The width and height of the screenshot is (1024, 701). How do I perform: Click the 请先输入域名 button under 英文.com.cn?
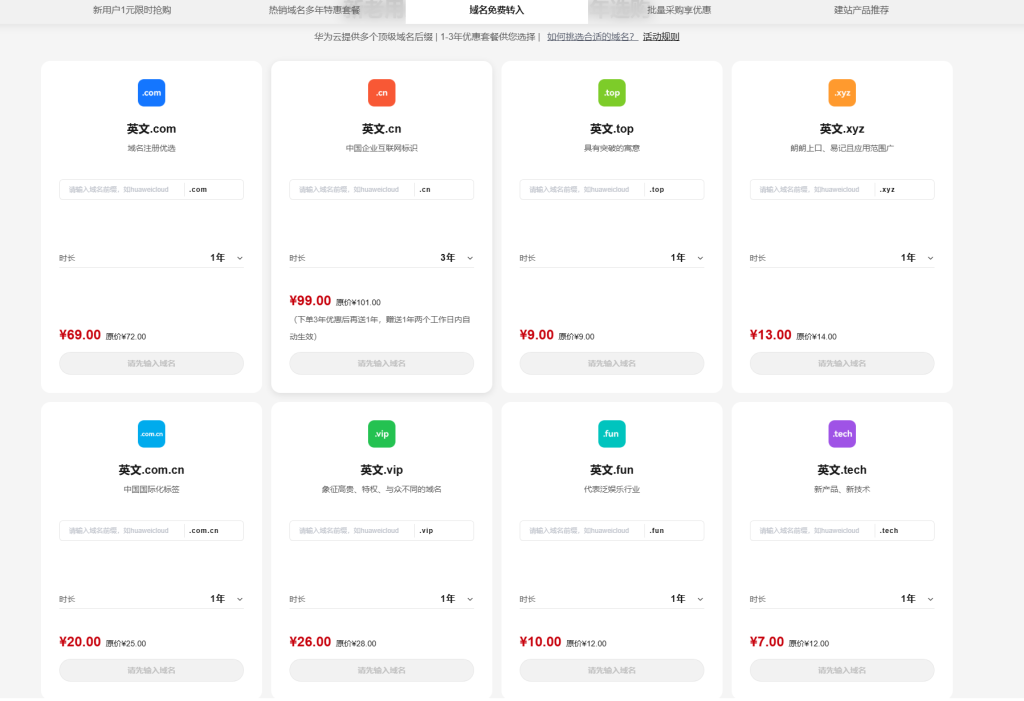pos(151,670)
